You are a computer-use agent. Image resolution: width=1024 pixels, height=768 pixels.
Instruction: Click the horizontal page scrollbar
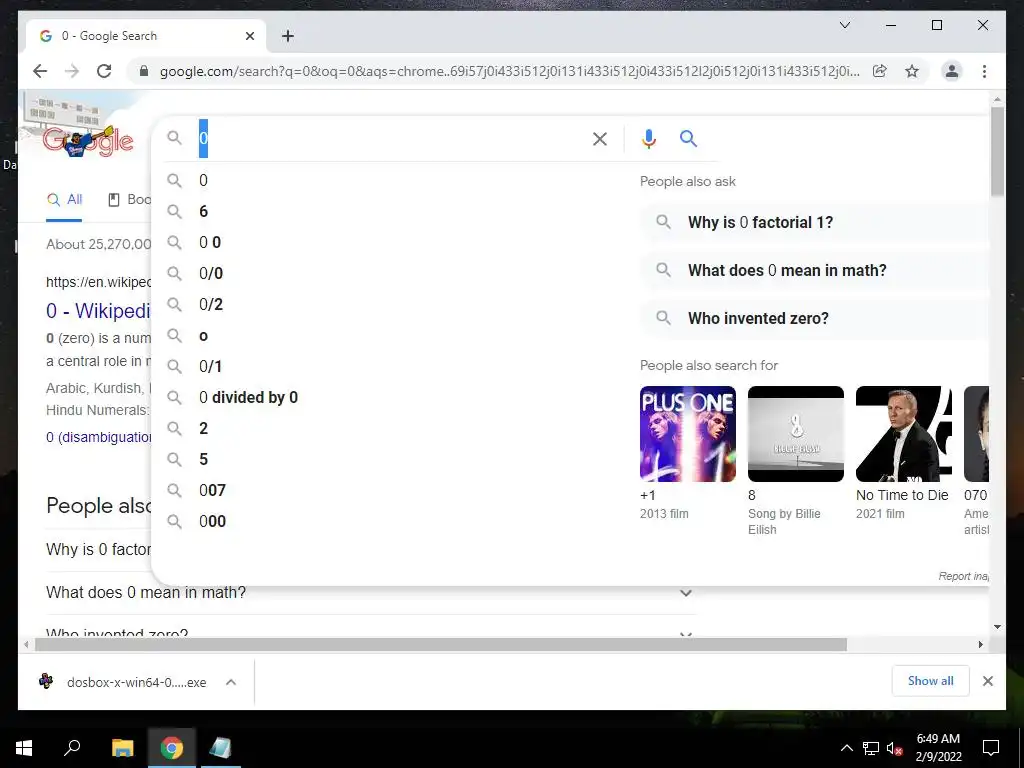(441, 645)
